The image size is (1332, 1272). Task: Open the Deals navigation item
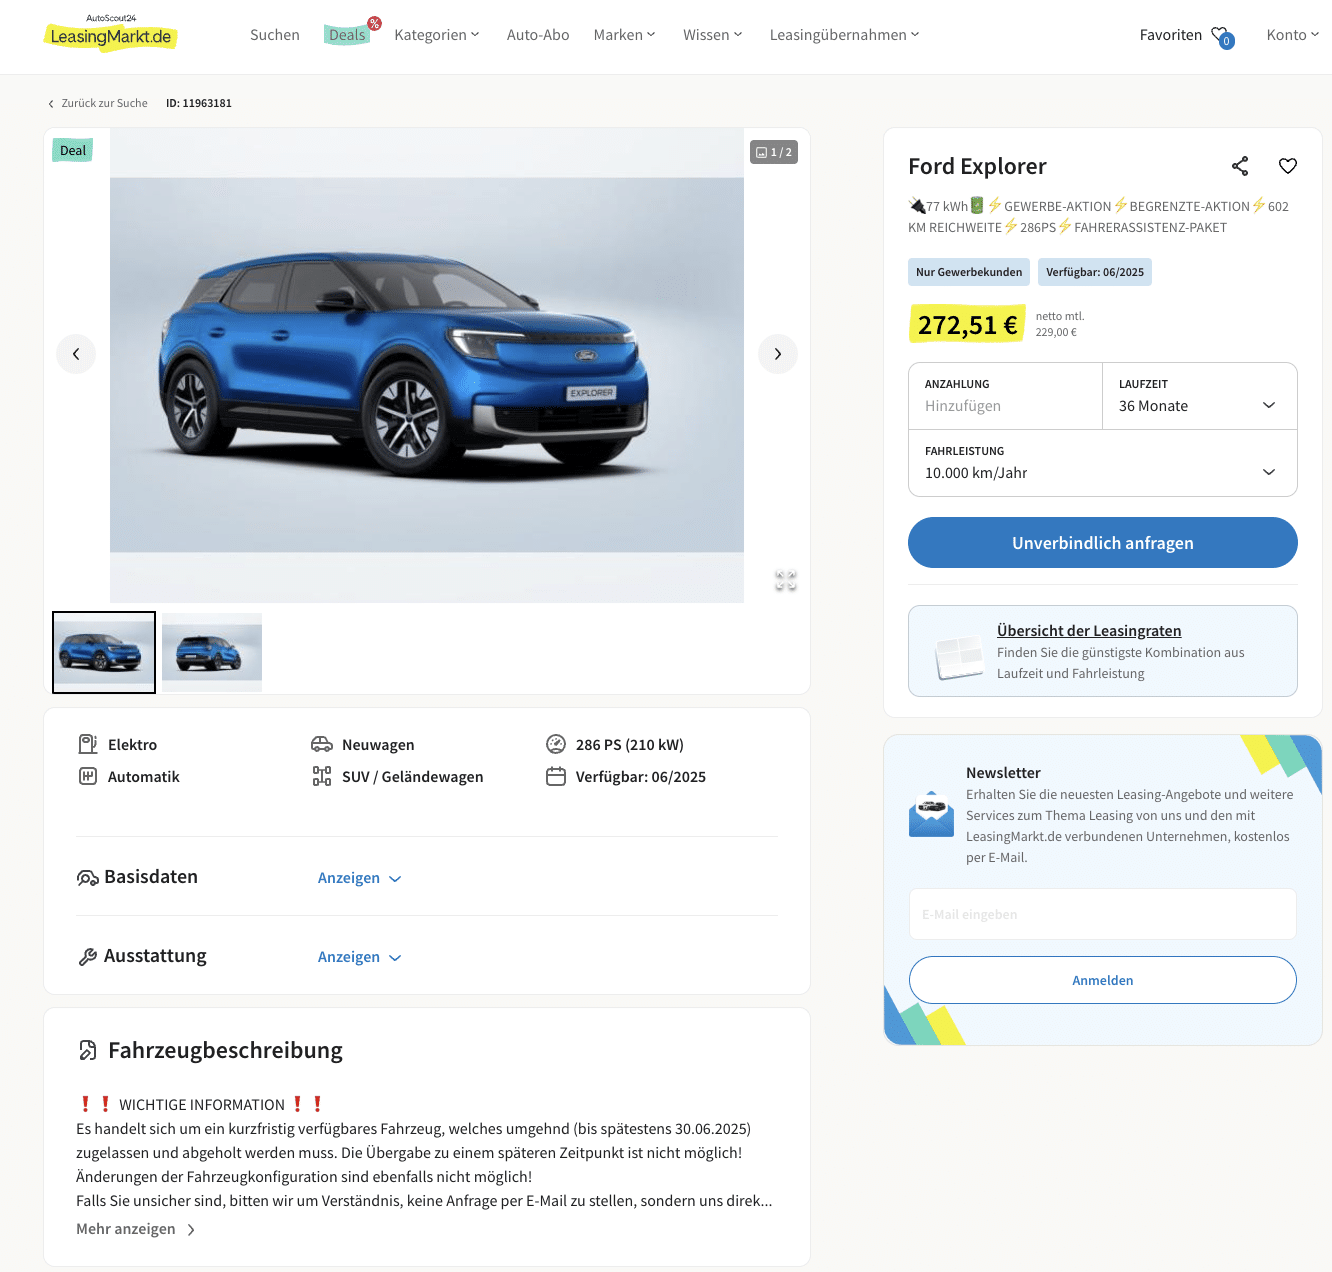(347, 35)
